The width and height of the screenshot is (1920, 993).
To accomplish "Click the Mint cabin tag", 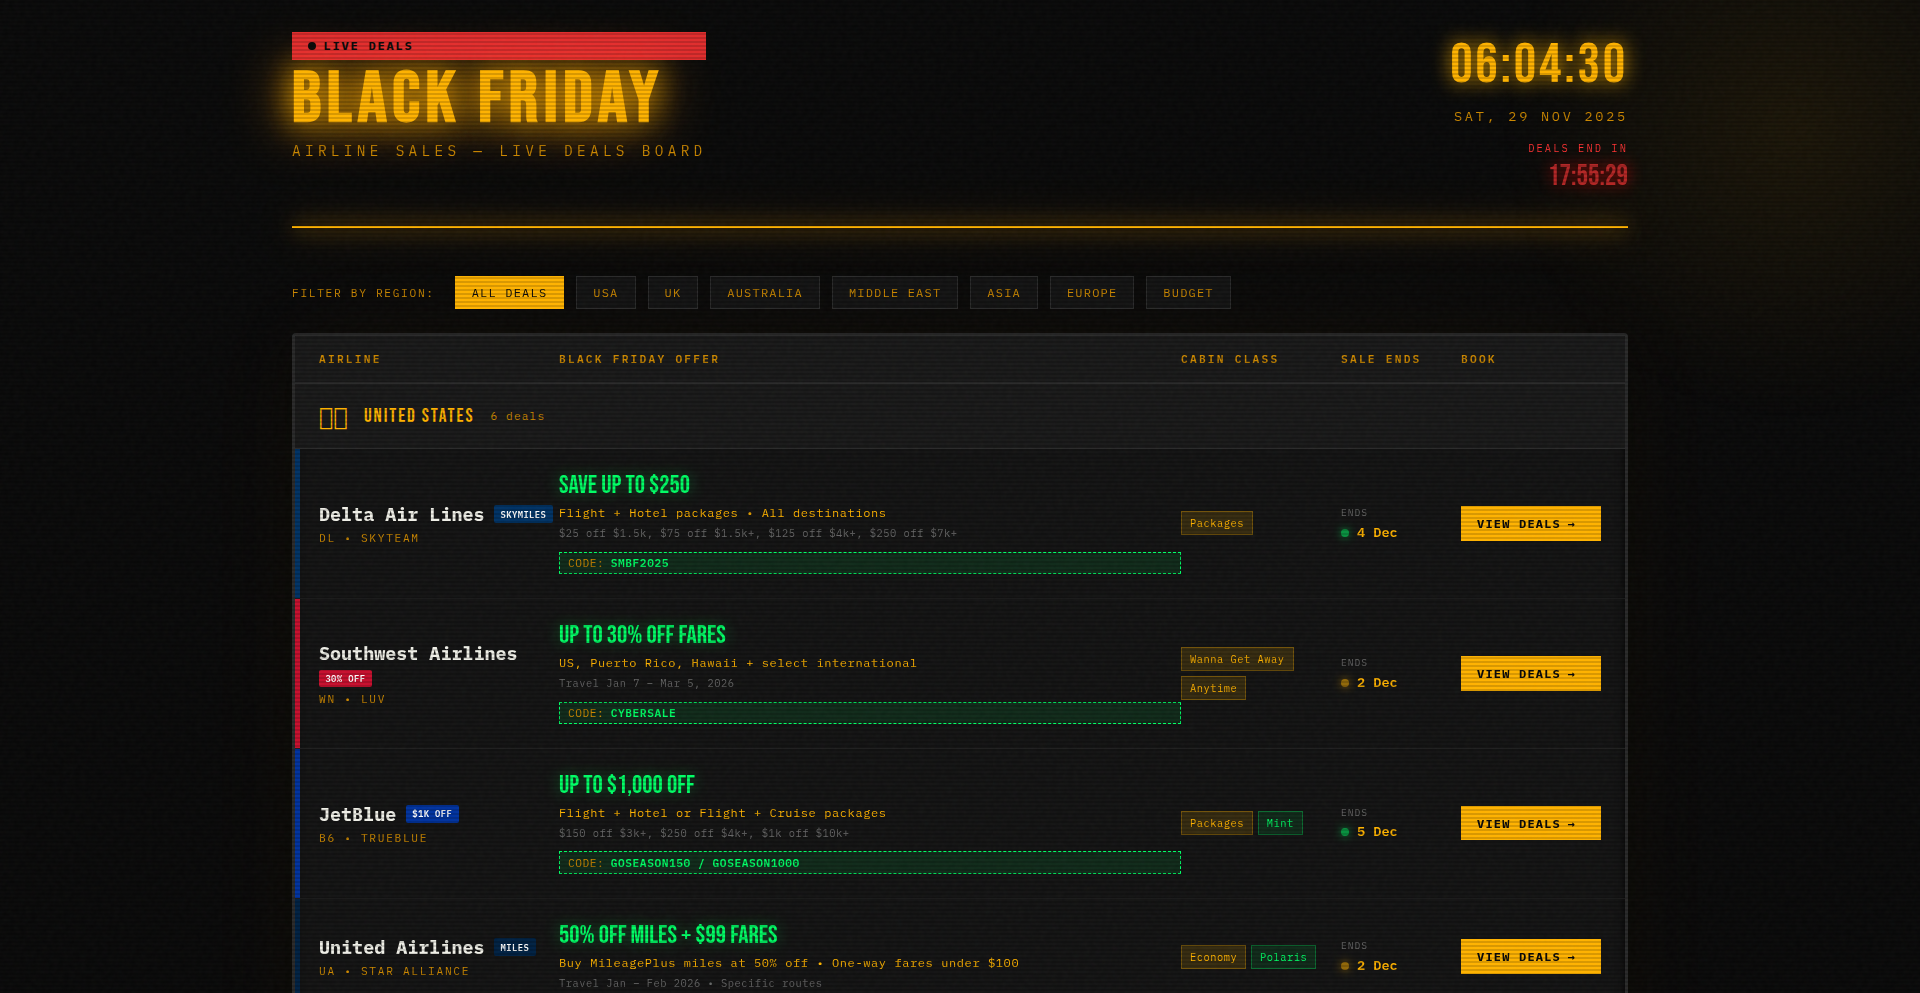I will [1280, 823].
